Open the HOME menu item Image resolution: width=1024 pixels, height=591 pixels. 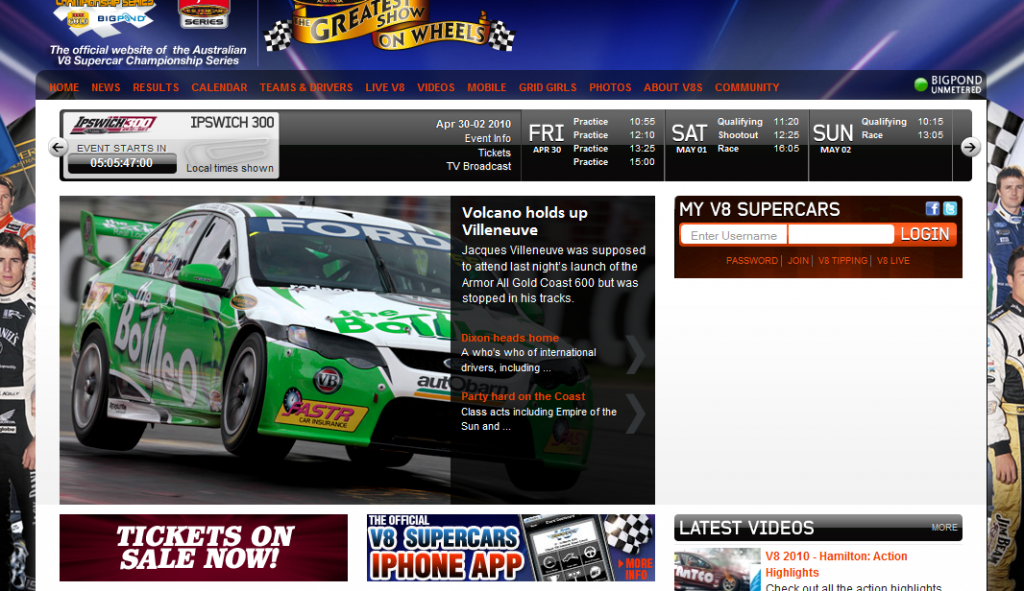(x=64, y=88)
